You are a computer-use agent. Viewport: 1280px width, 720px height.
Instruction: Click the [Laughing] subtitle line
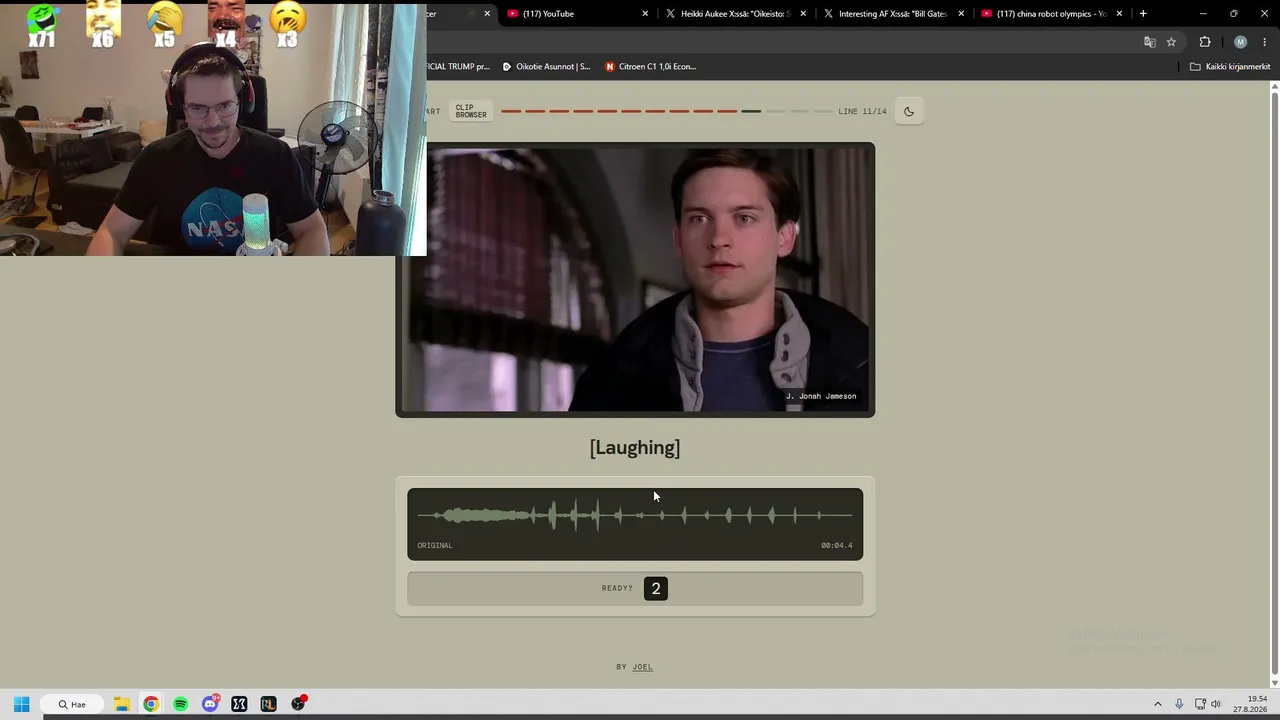635,448
